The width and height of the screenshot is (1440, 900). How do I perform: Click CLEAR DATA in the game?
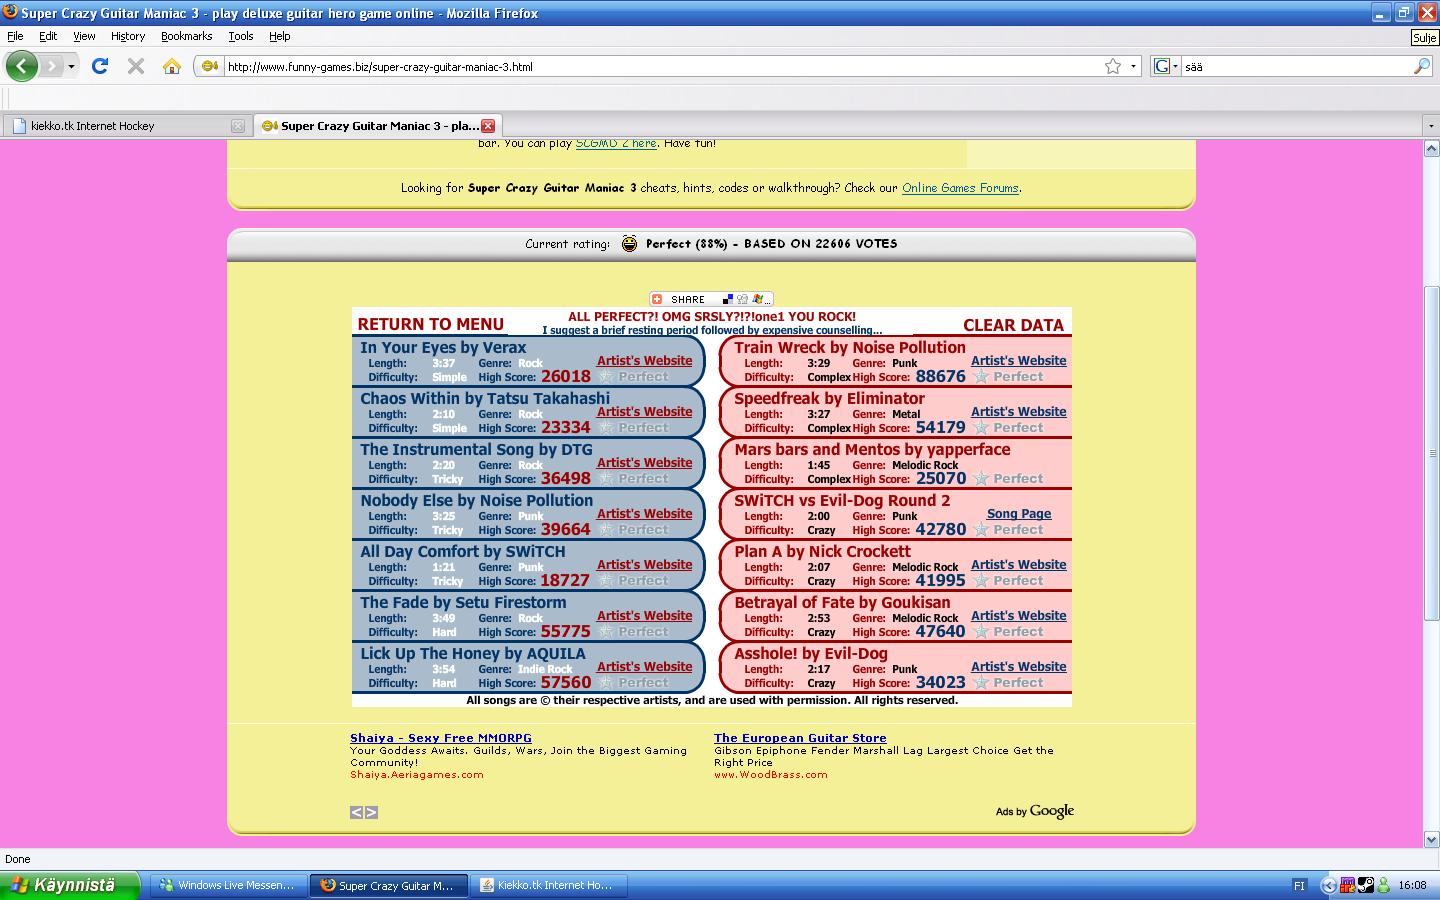pos(1013,325)
